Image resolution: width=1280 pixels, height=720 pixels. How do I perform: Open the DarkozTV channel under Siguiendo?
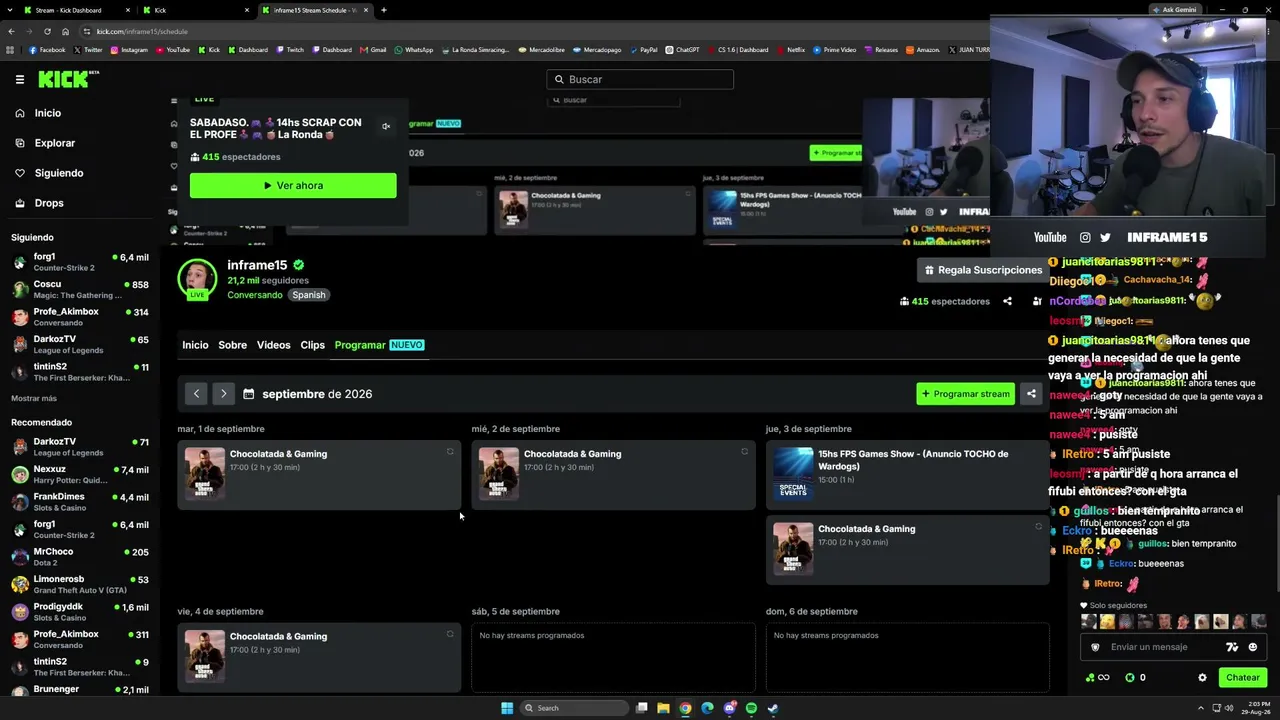click(x=80, y=344)
